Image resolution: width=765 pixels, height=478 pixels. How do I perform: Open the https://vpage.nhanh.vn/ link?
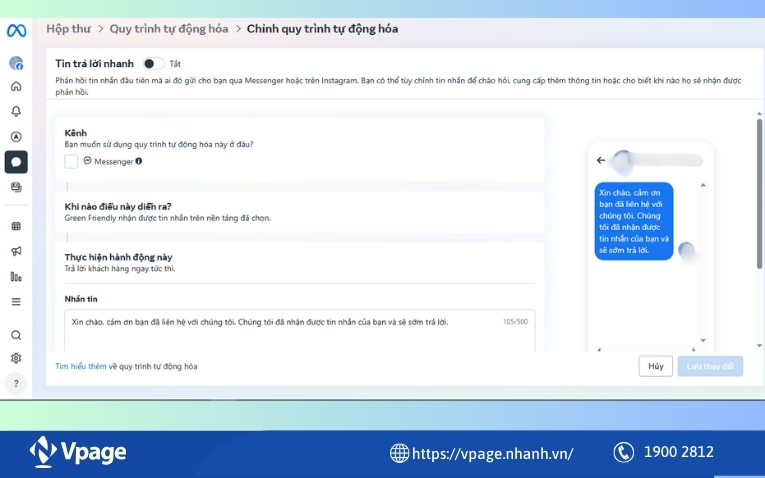click(x=493, y=453)
